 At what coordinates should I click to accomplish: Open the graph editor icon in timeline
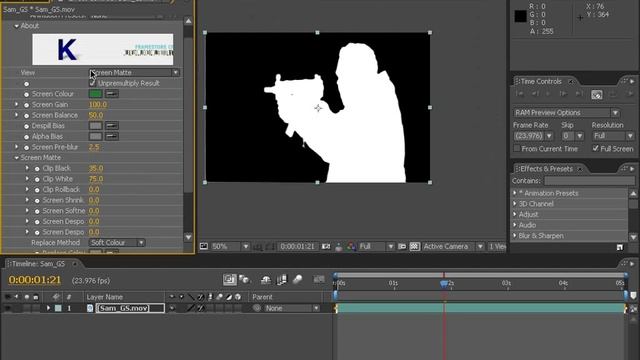coord(319,280)
